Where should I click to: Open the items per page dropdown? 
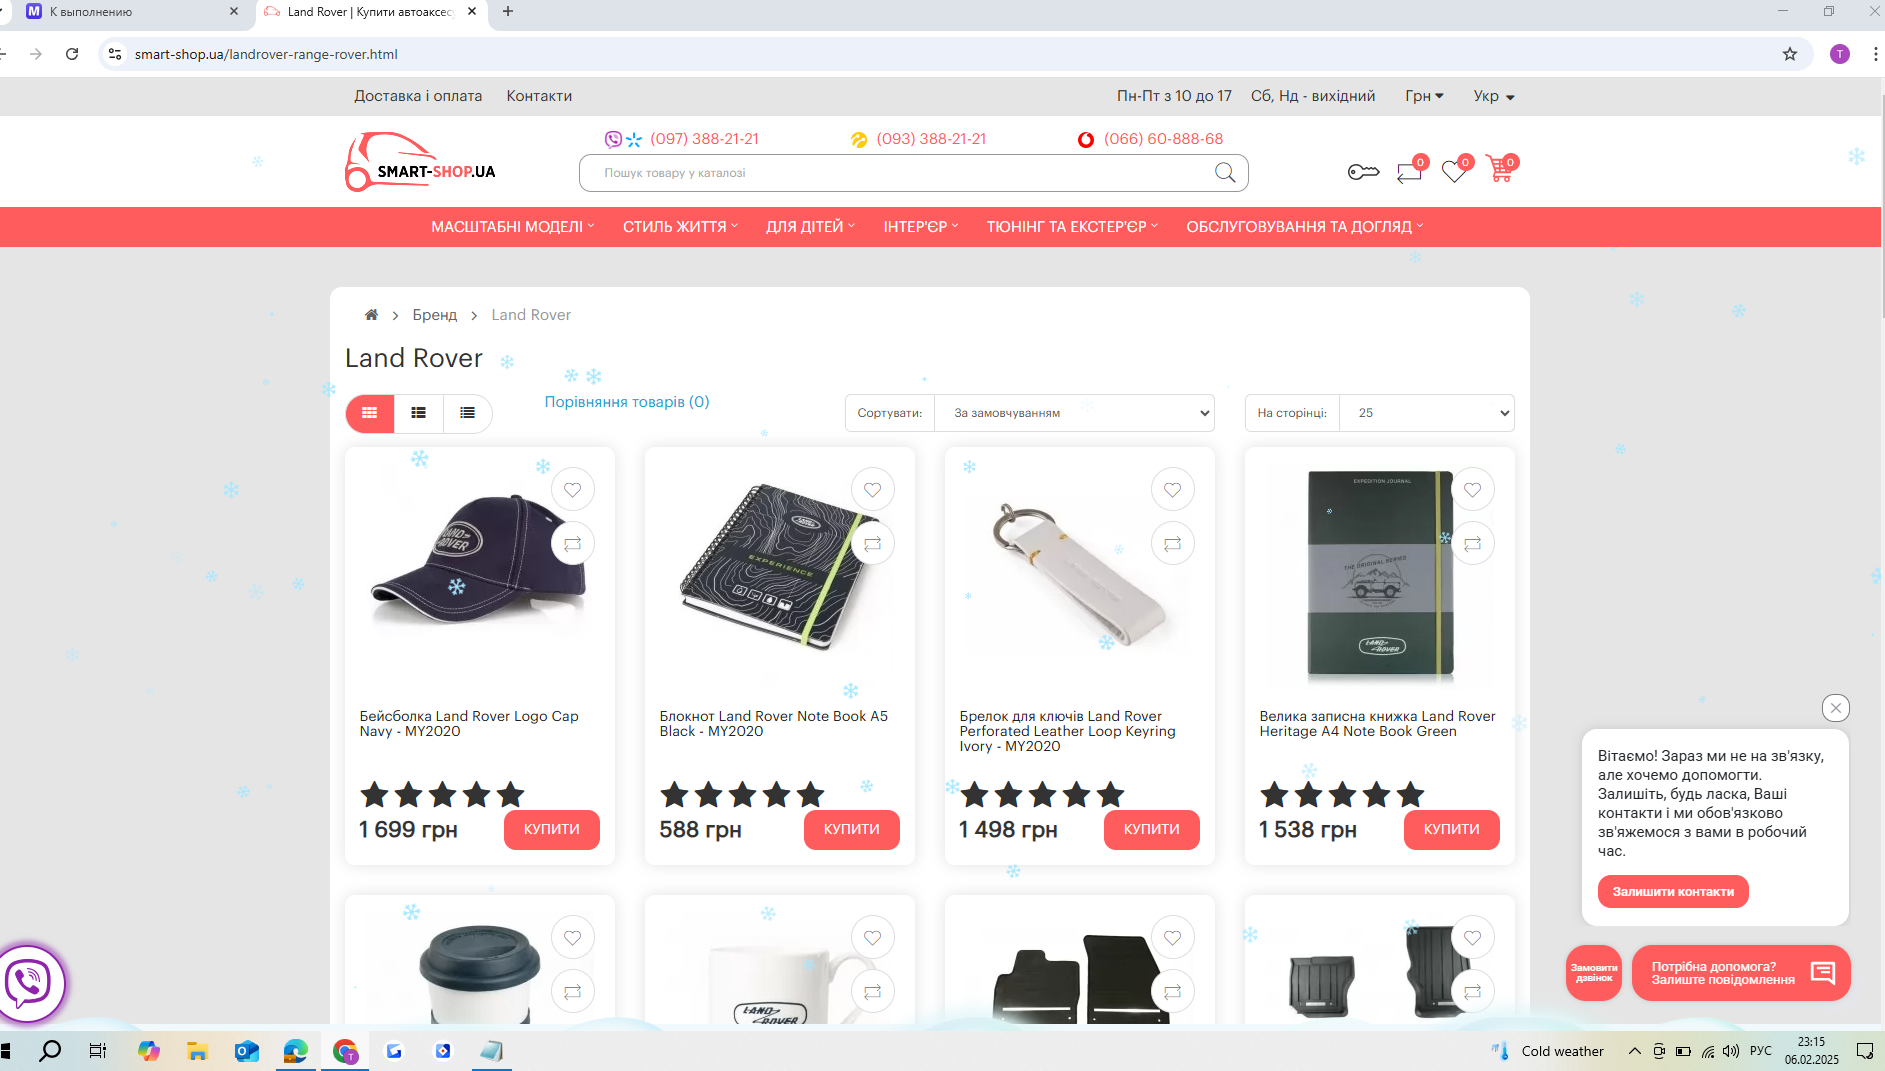click(1427, 413)
